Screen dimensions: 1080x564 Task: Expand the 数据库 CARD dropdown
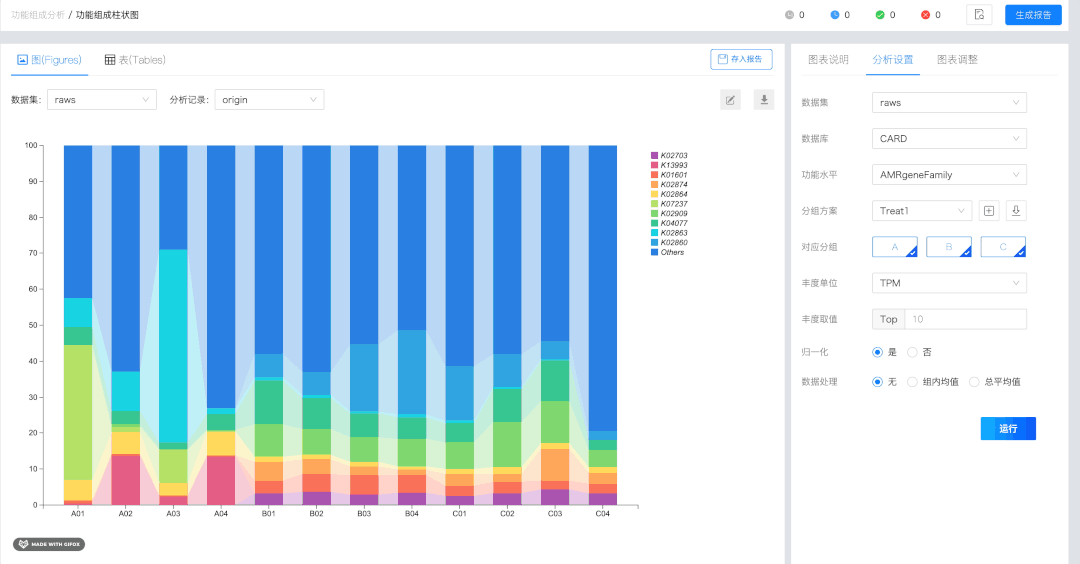pyautogui.click(x=949, y=138)
